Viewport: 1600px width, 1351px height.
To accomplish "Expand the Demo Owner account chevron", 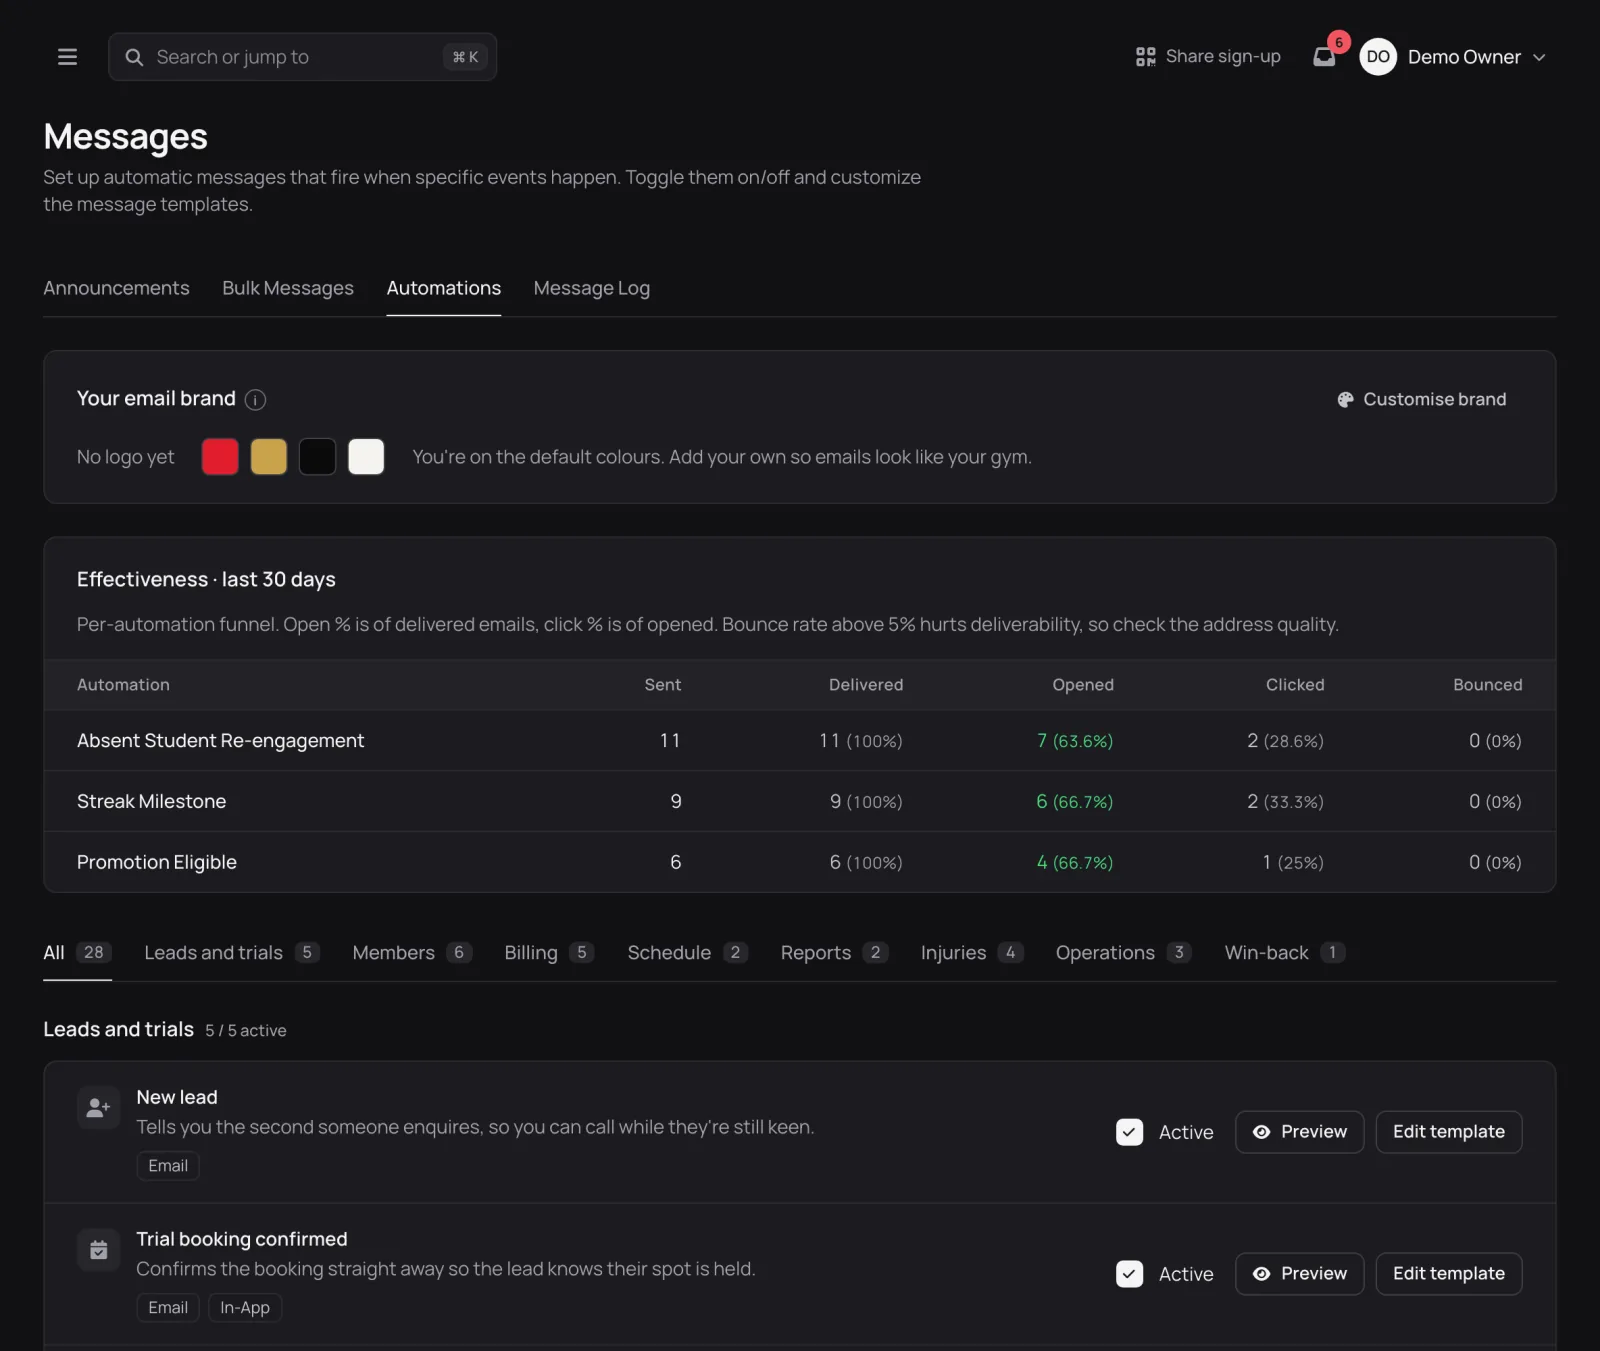I will pos(1539,58).
